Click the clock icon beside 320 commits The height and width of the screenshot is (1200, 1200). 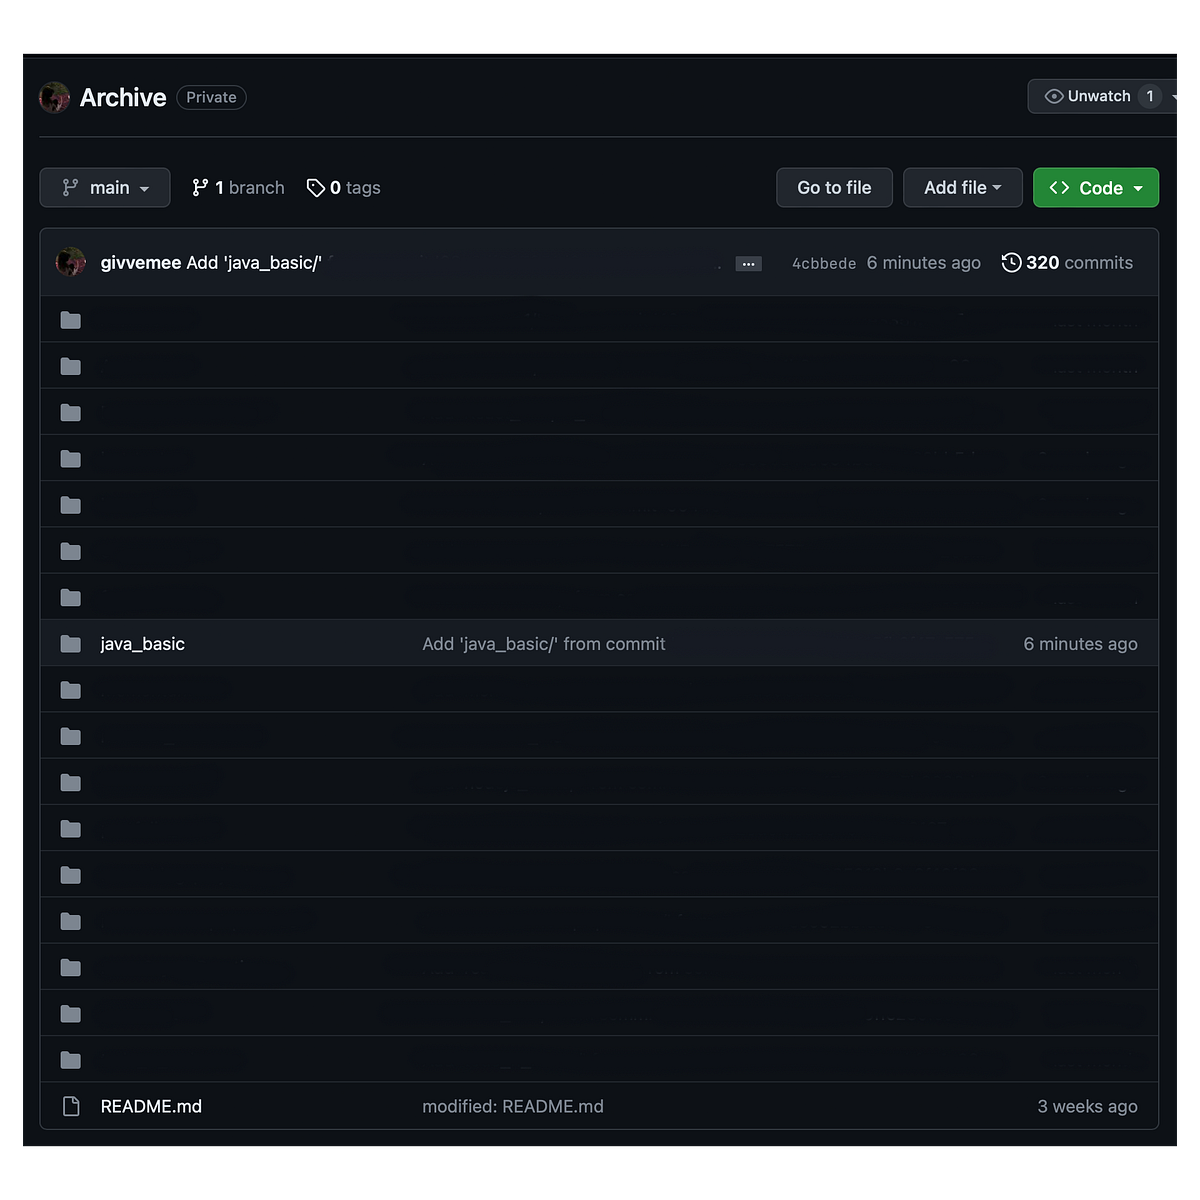tap(1010, 262)
